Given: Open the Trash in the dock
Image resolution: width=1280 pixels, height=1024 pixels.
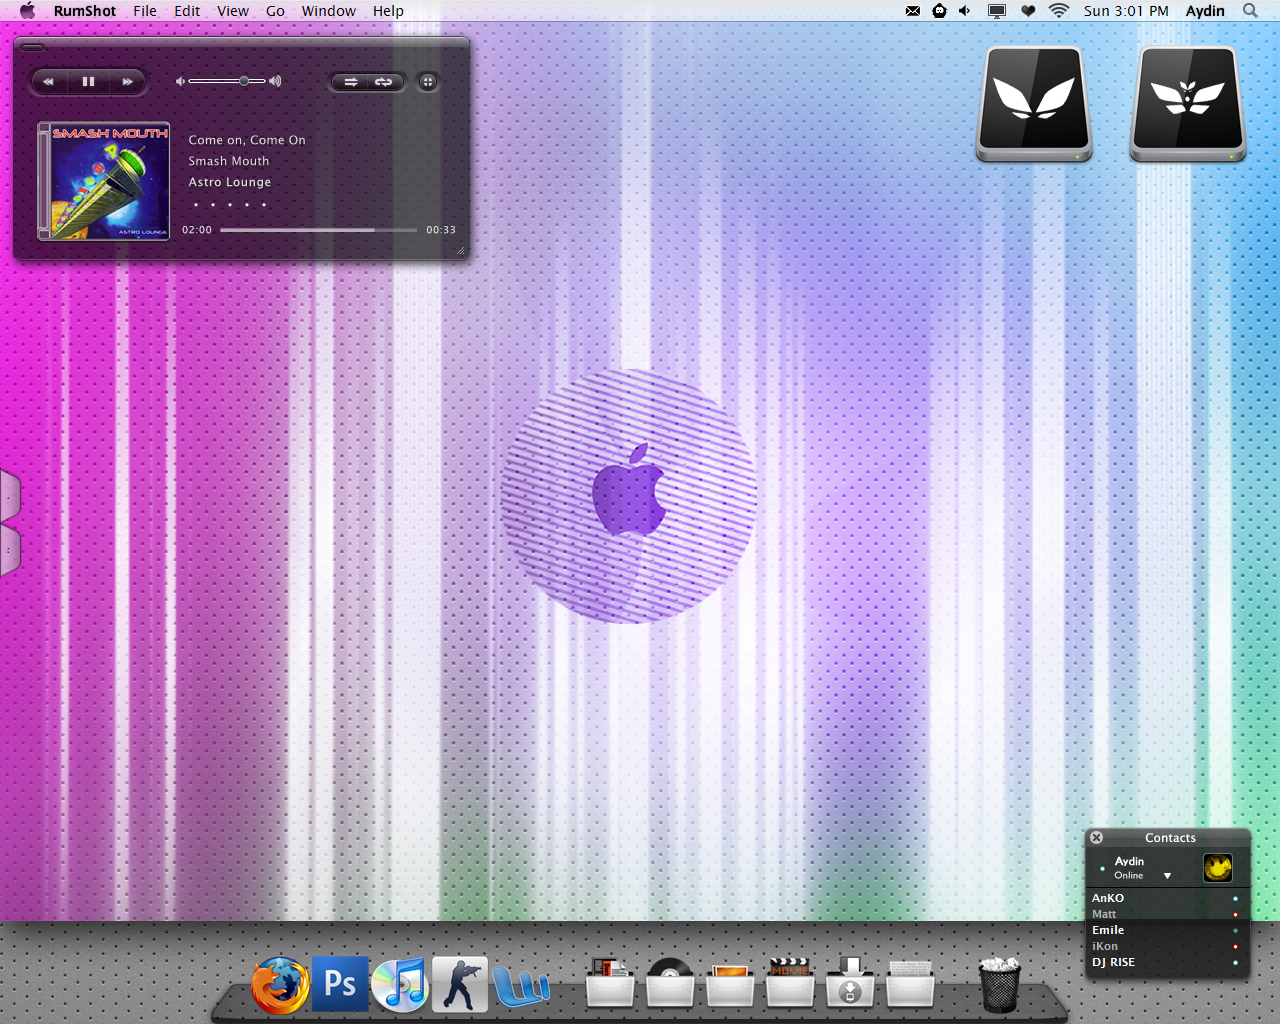Looking at the screenshot, I should click(999, 985).
